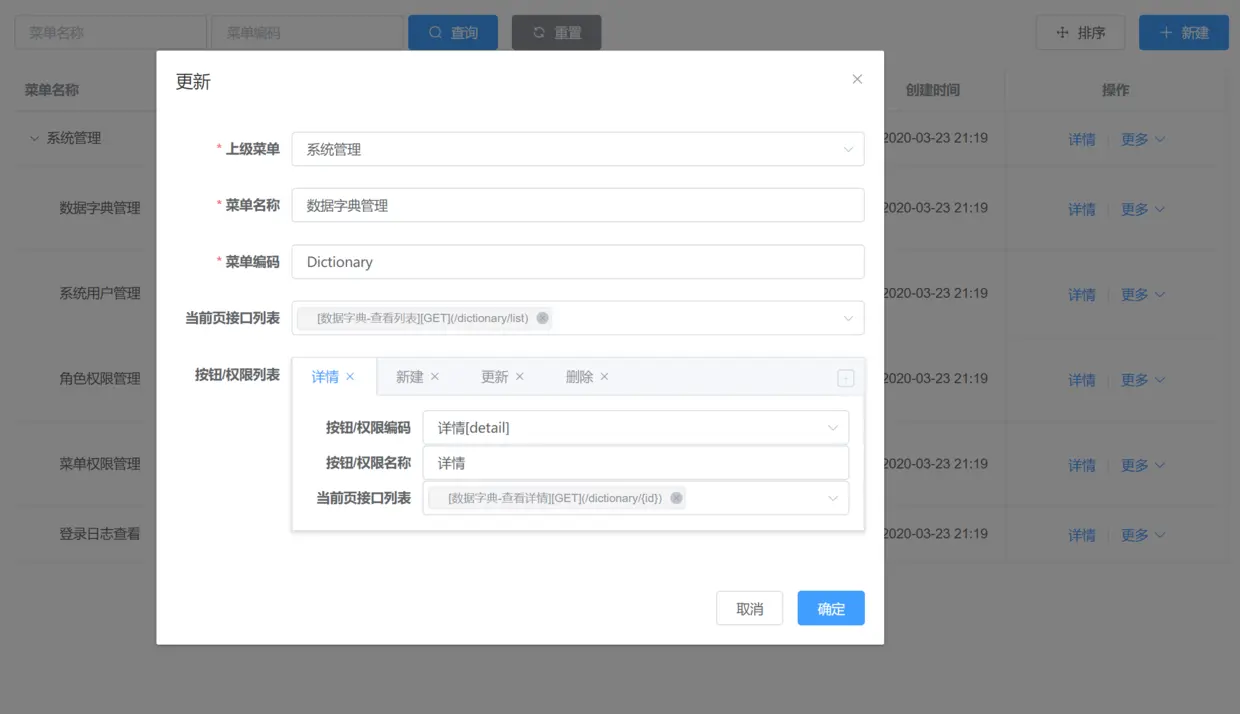Open the 上级菜单 dropdown
1240x714 pixels.
pyautogui.click(x=578, y=149)
